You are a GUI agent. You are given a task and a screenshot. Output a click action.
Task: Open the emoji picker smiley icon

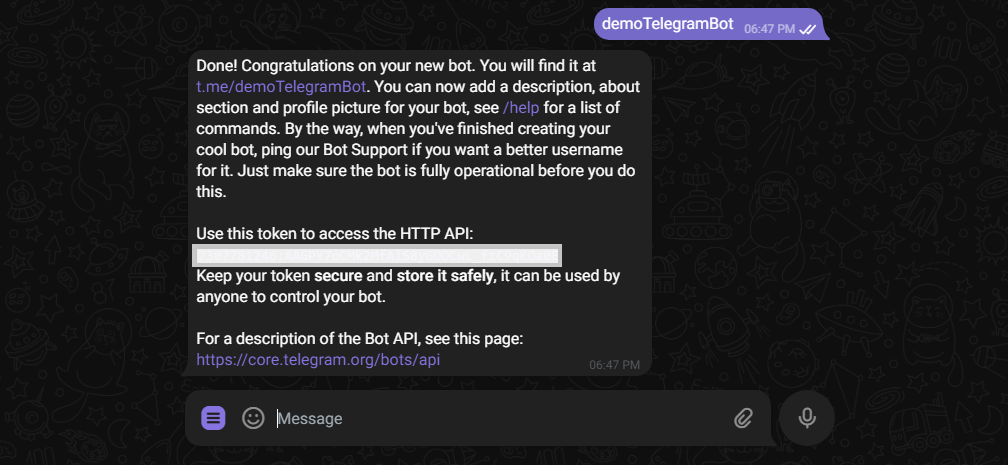253,418
